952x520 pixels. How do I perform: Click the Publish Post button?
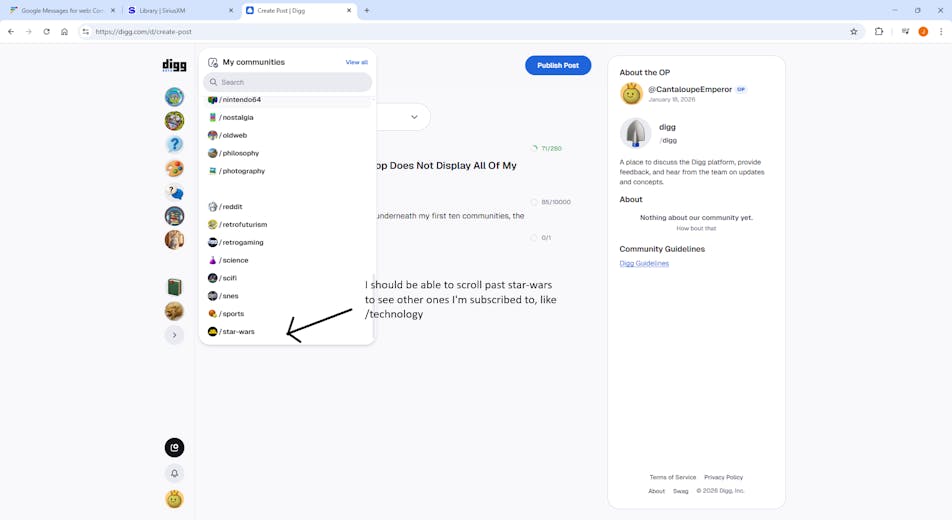[x=557, y=66]
